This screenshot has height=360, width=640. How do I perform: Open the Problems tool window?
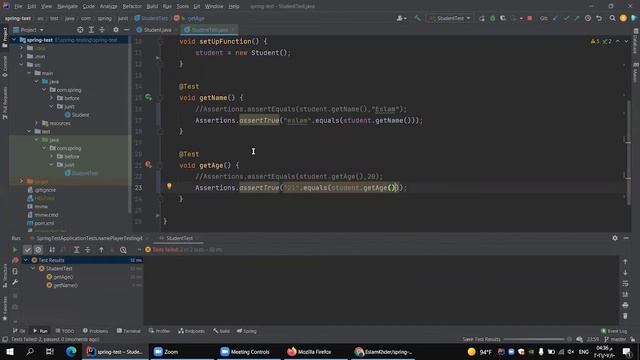[96, 331]
